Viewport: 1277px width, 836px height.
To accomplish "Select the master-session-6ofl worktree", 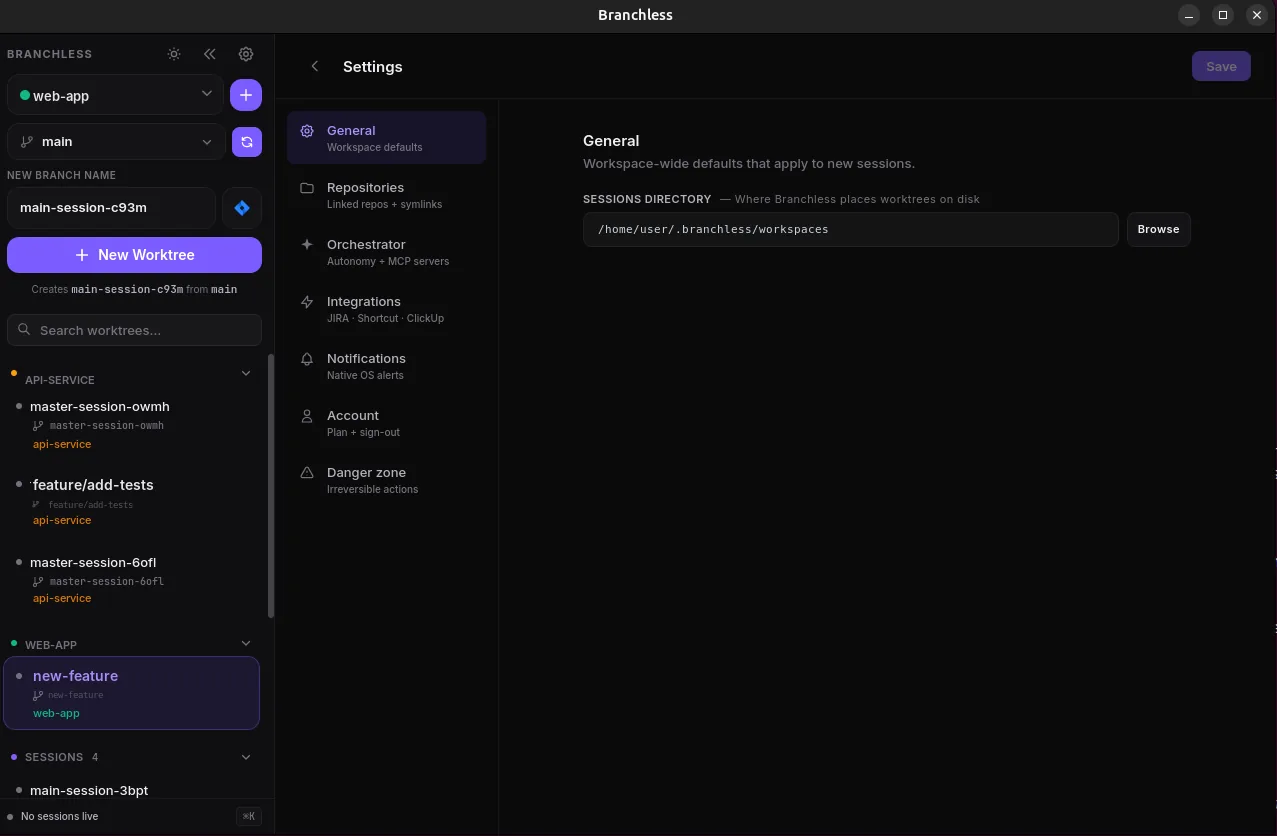I will [133, 579].
